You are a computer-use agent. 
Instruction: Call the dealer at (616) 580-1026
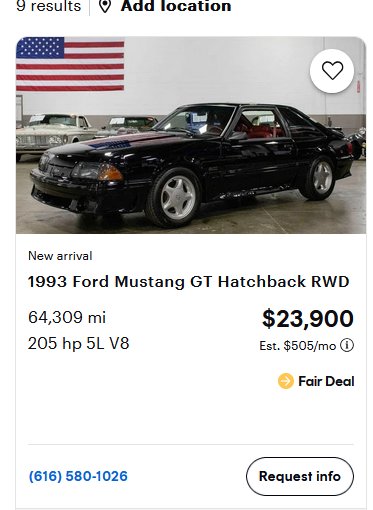coord(78,476)
